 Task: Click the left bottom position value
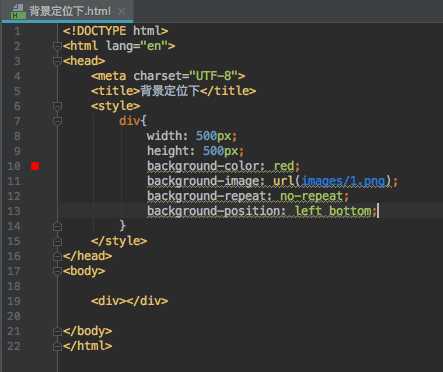[x=333, y=211]
